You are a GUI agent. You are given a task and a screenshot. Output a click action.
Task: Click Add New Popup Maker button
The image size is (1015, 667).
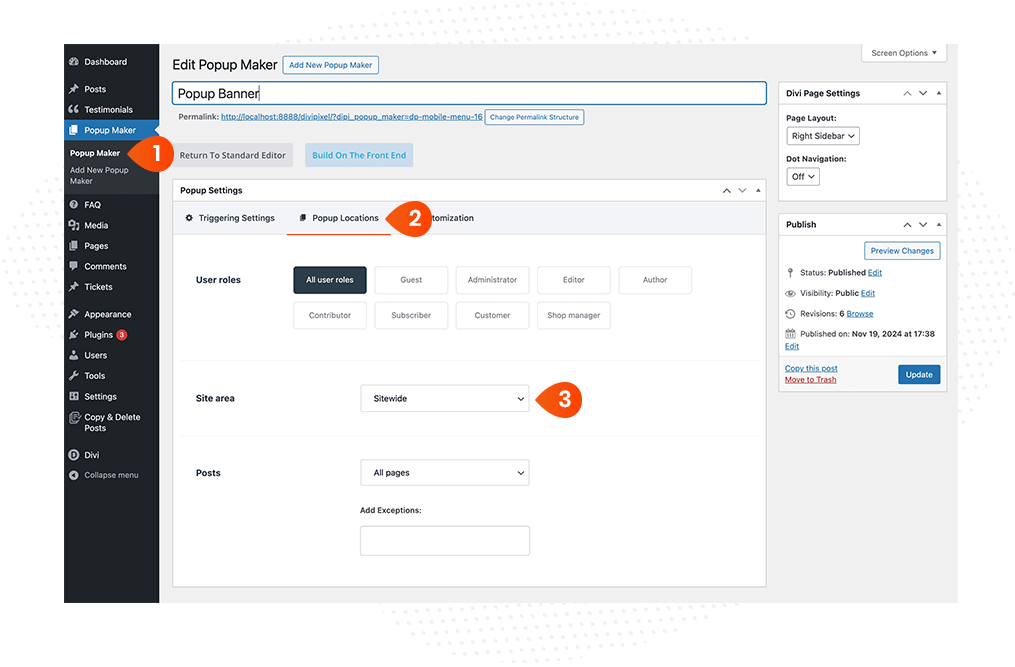330,65
